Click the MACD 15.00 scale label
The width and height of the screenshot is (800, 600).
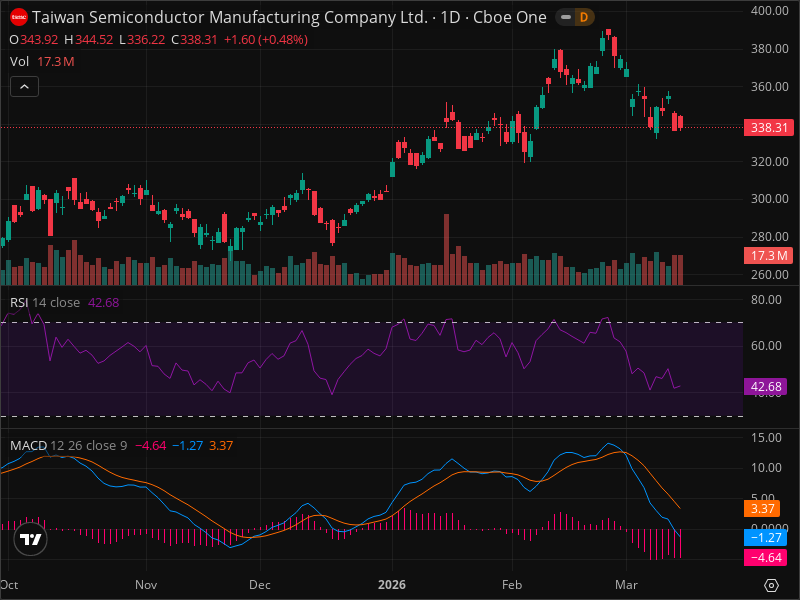pyautogui.click(x=766, y=438)
